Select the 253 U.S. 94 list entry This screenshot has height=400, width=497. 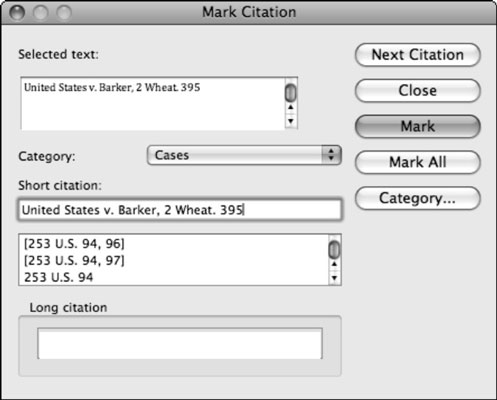(x=59, y=277)
